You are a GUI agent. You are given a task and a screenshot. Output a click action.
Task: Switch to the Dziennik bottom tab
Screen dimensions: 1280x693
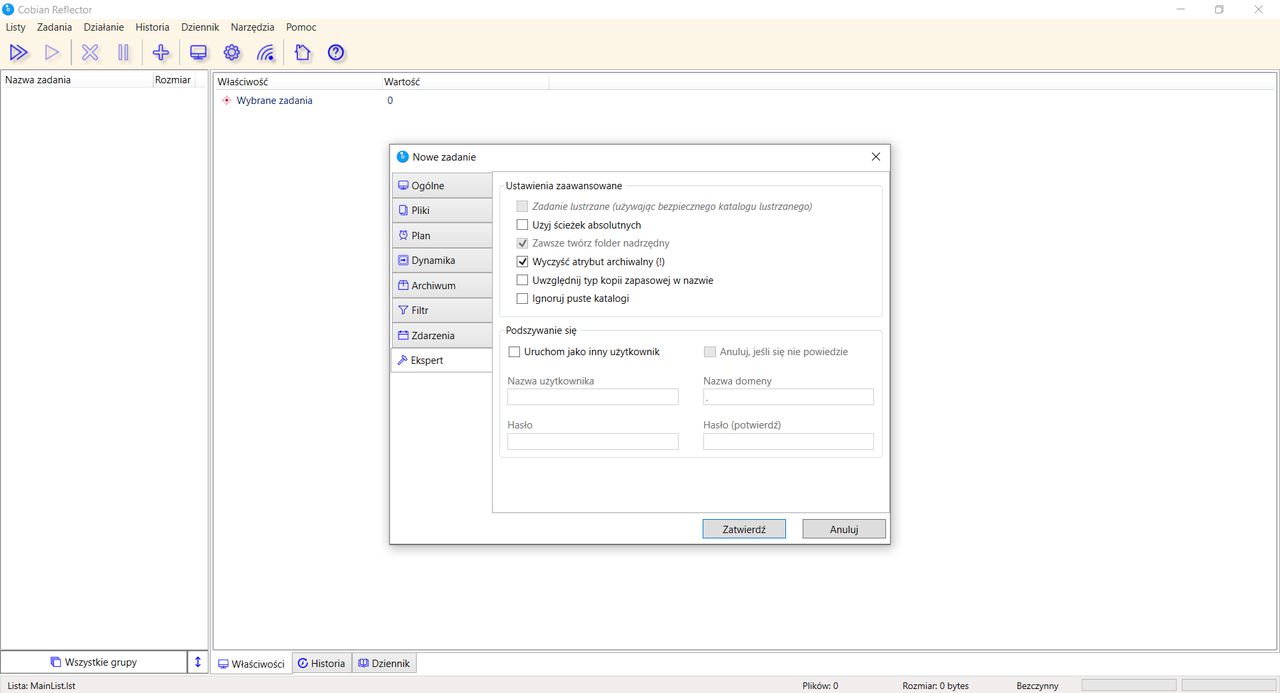click(x=384, y=663)
